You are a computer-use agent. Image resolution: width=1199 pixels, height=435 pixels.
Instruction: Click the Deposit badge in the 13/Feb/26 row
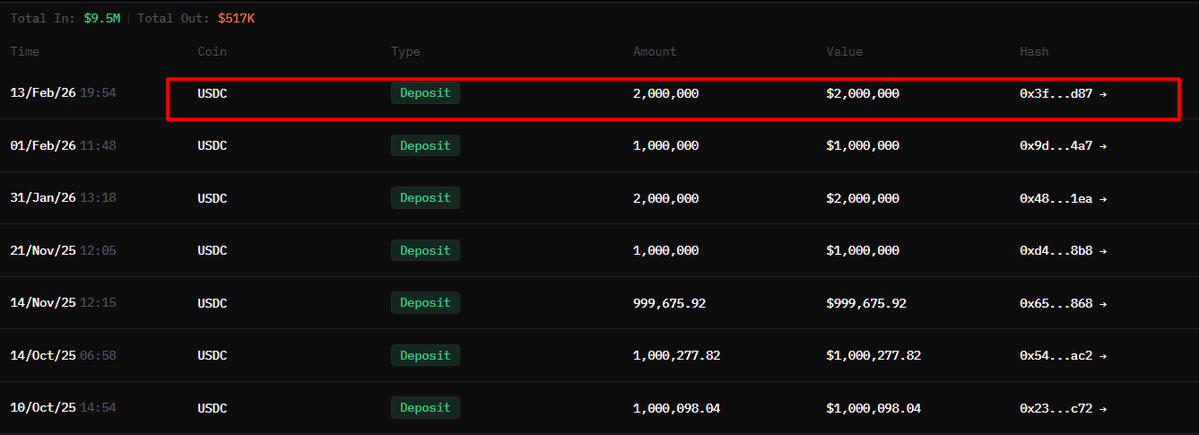(x=425, y=94)
